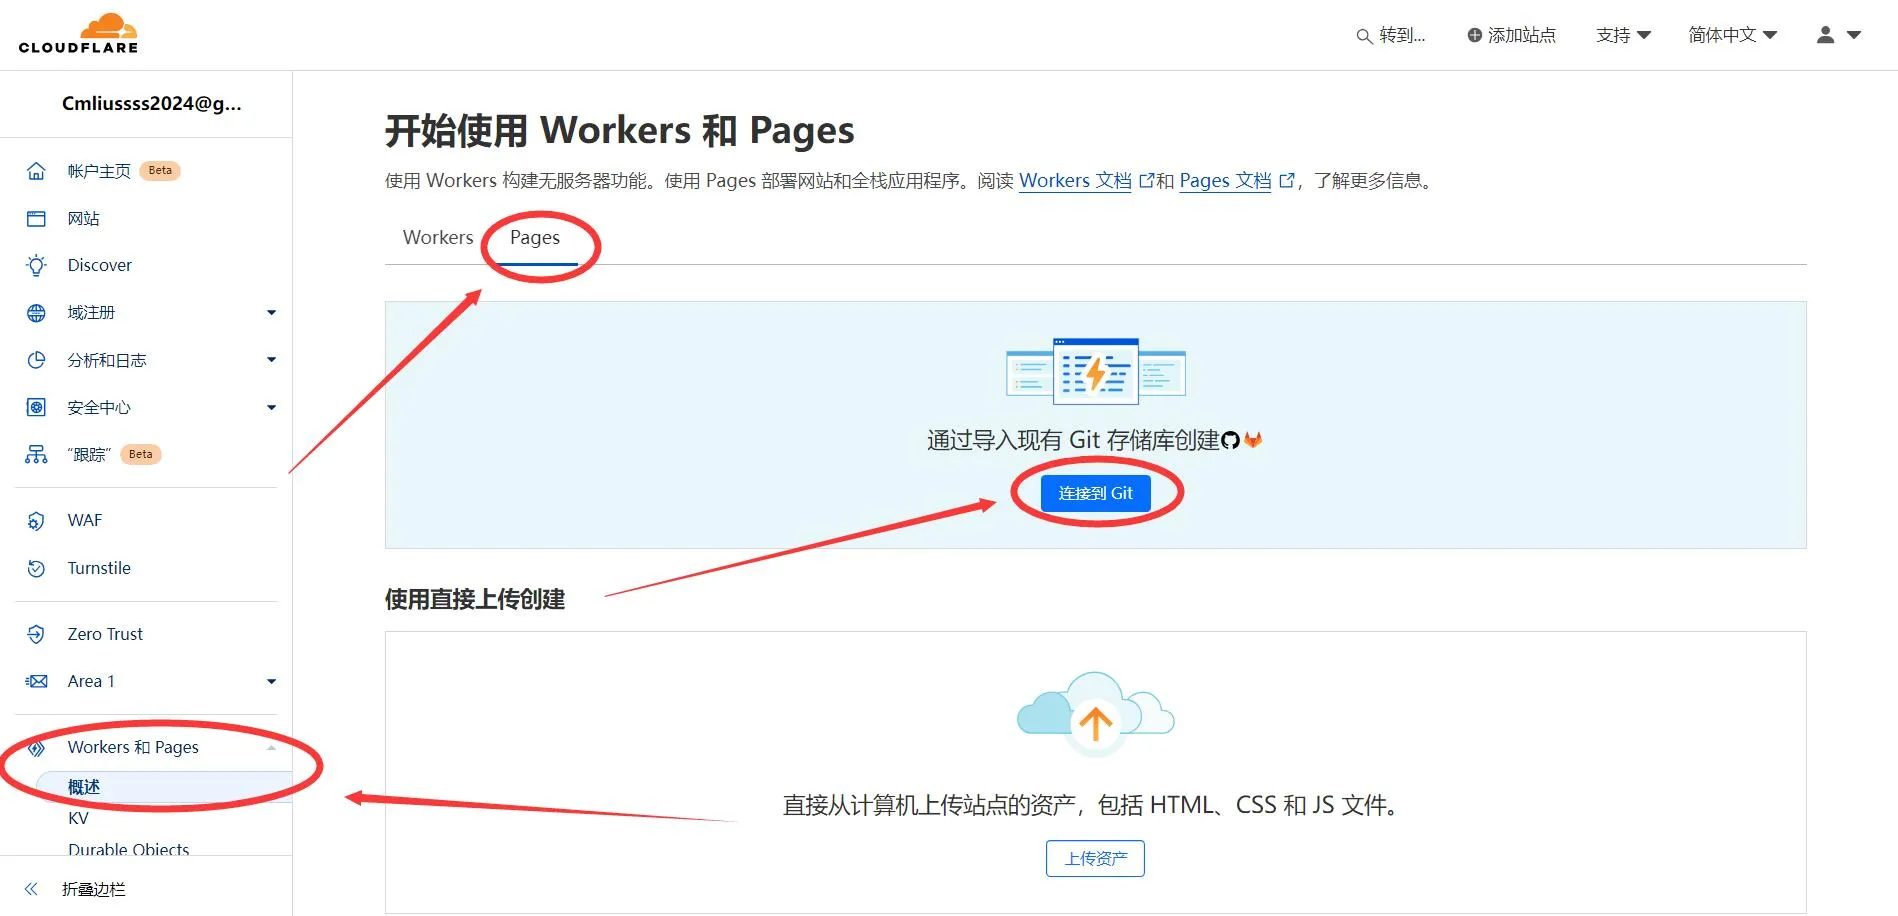The width and height of the screenshot is (1898, 916).
Task: Select the Discover sidebar icon
Action: [x=36, y=265]
